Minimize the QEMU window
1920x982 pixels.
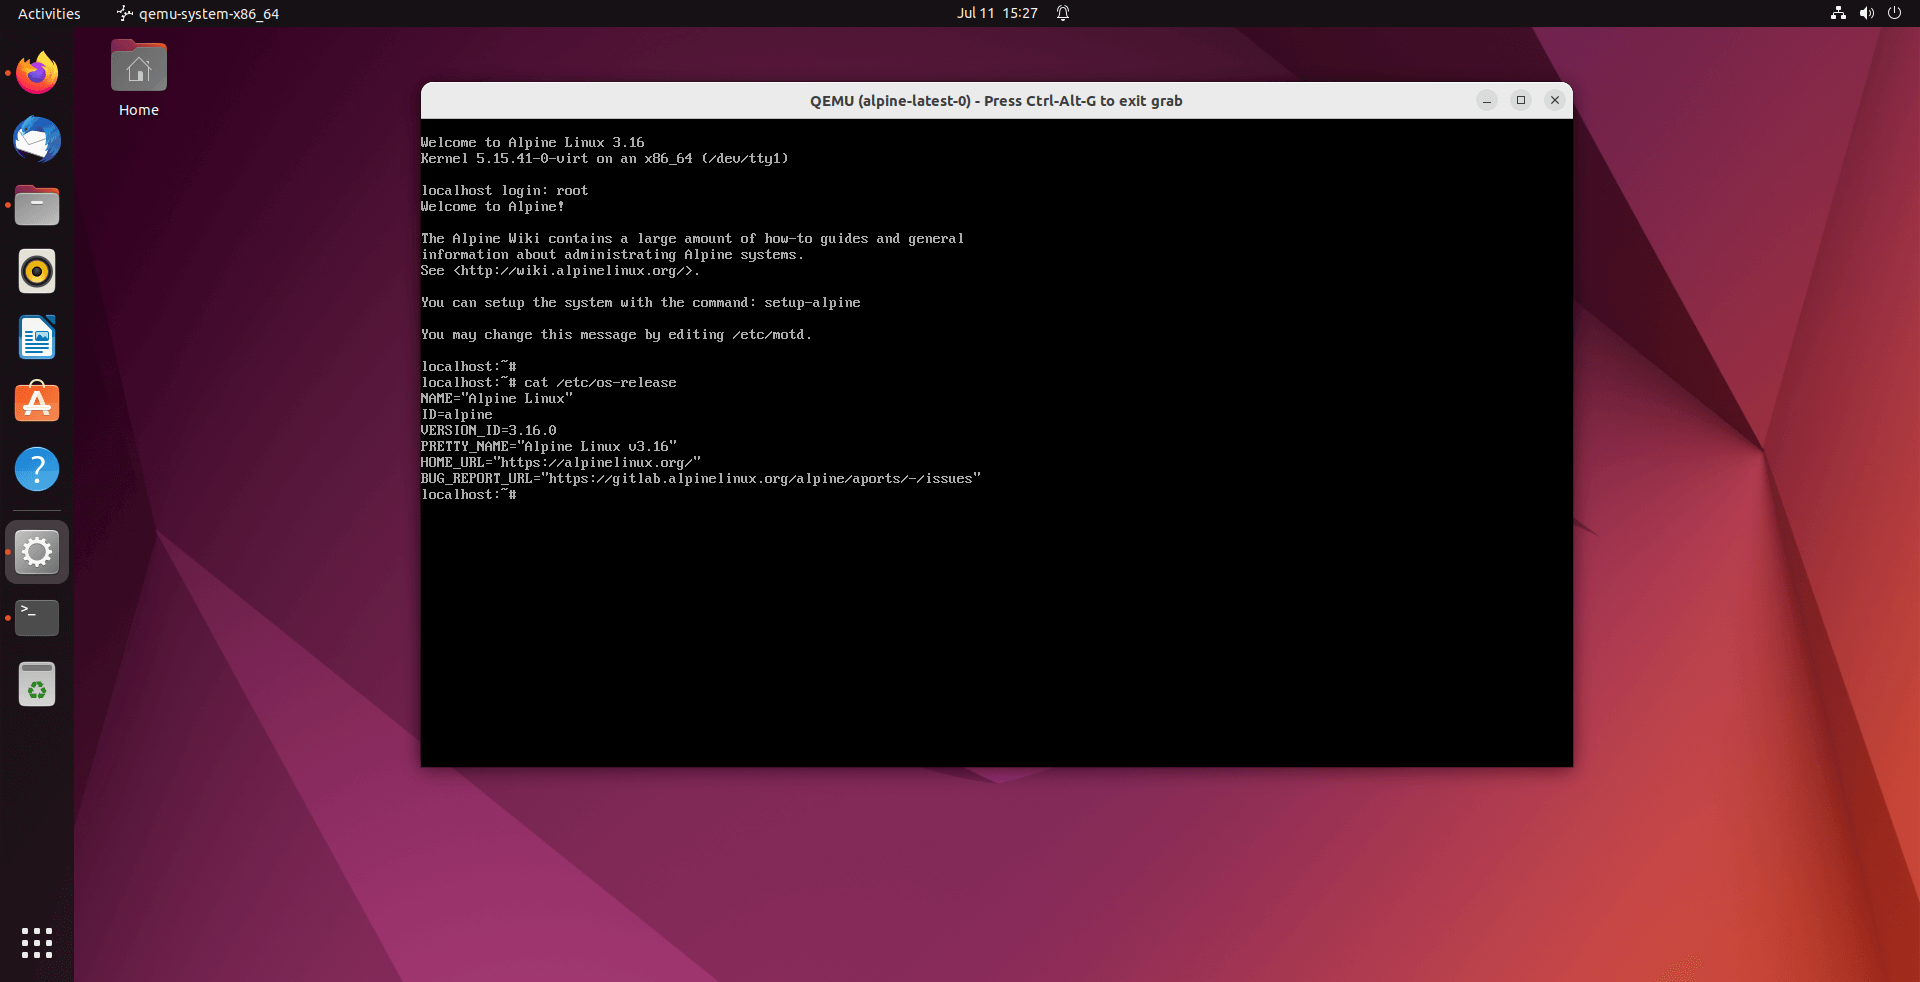click(1487, 100)
